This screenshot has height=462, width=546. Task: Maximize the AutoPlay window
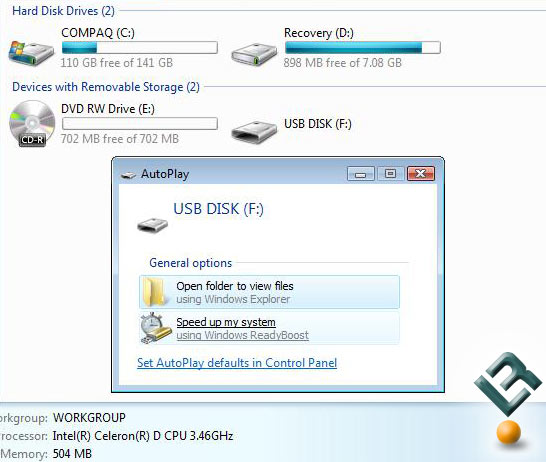tap(390, 173)
